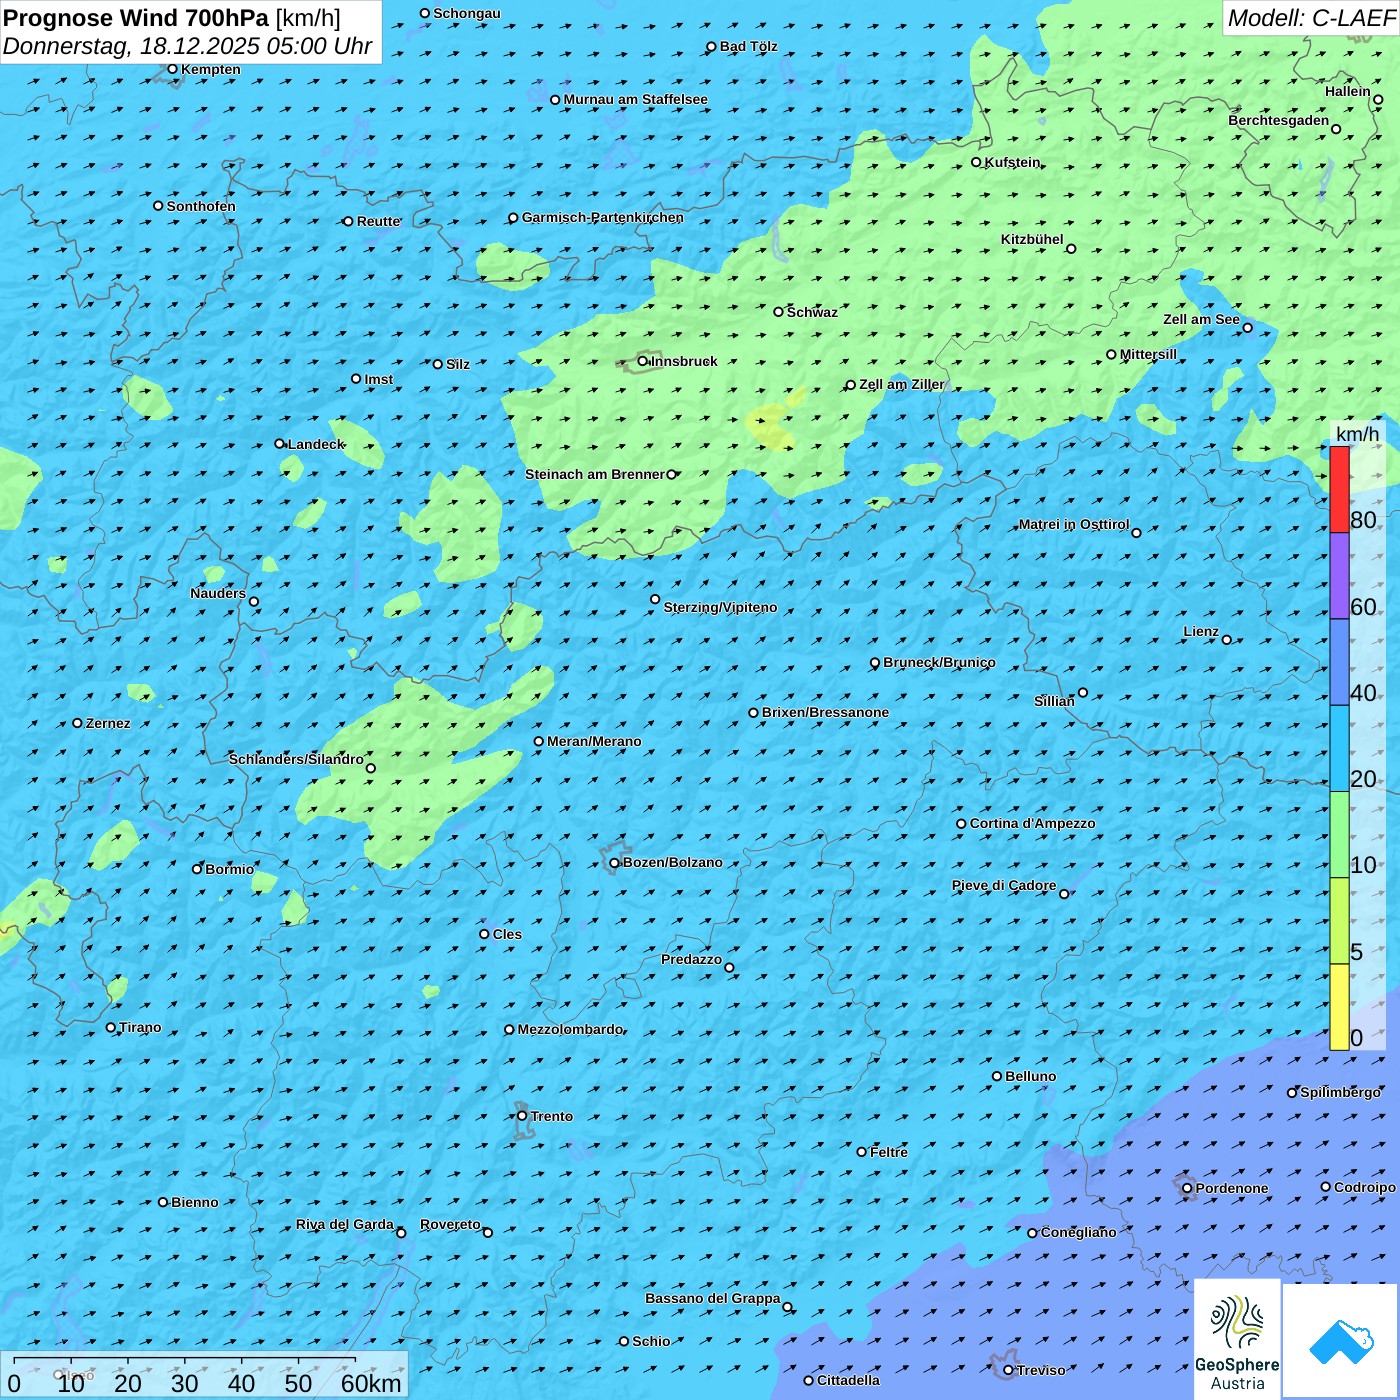
Task: Click the Reutte city marker
Action: point(349,221)
